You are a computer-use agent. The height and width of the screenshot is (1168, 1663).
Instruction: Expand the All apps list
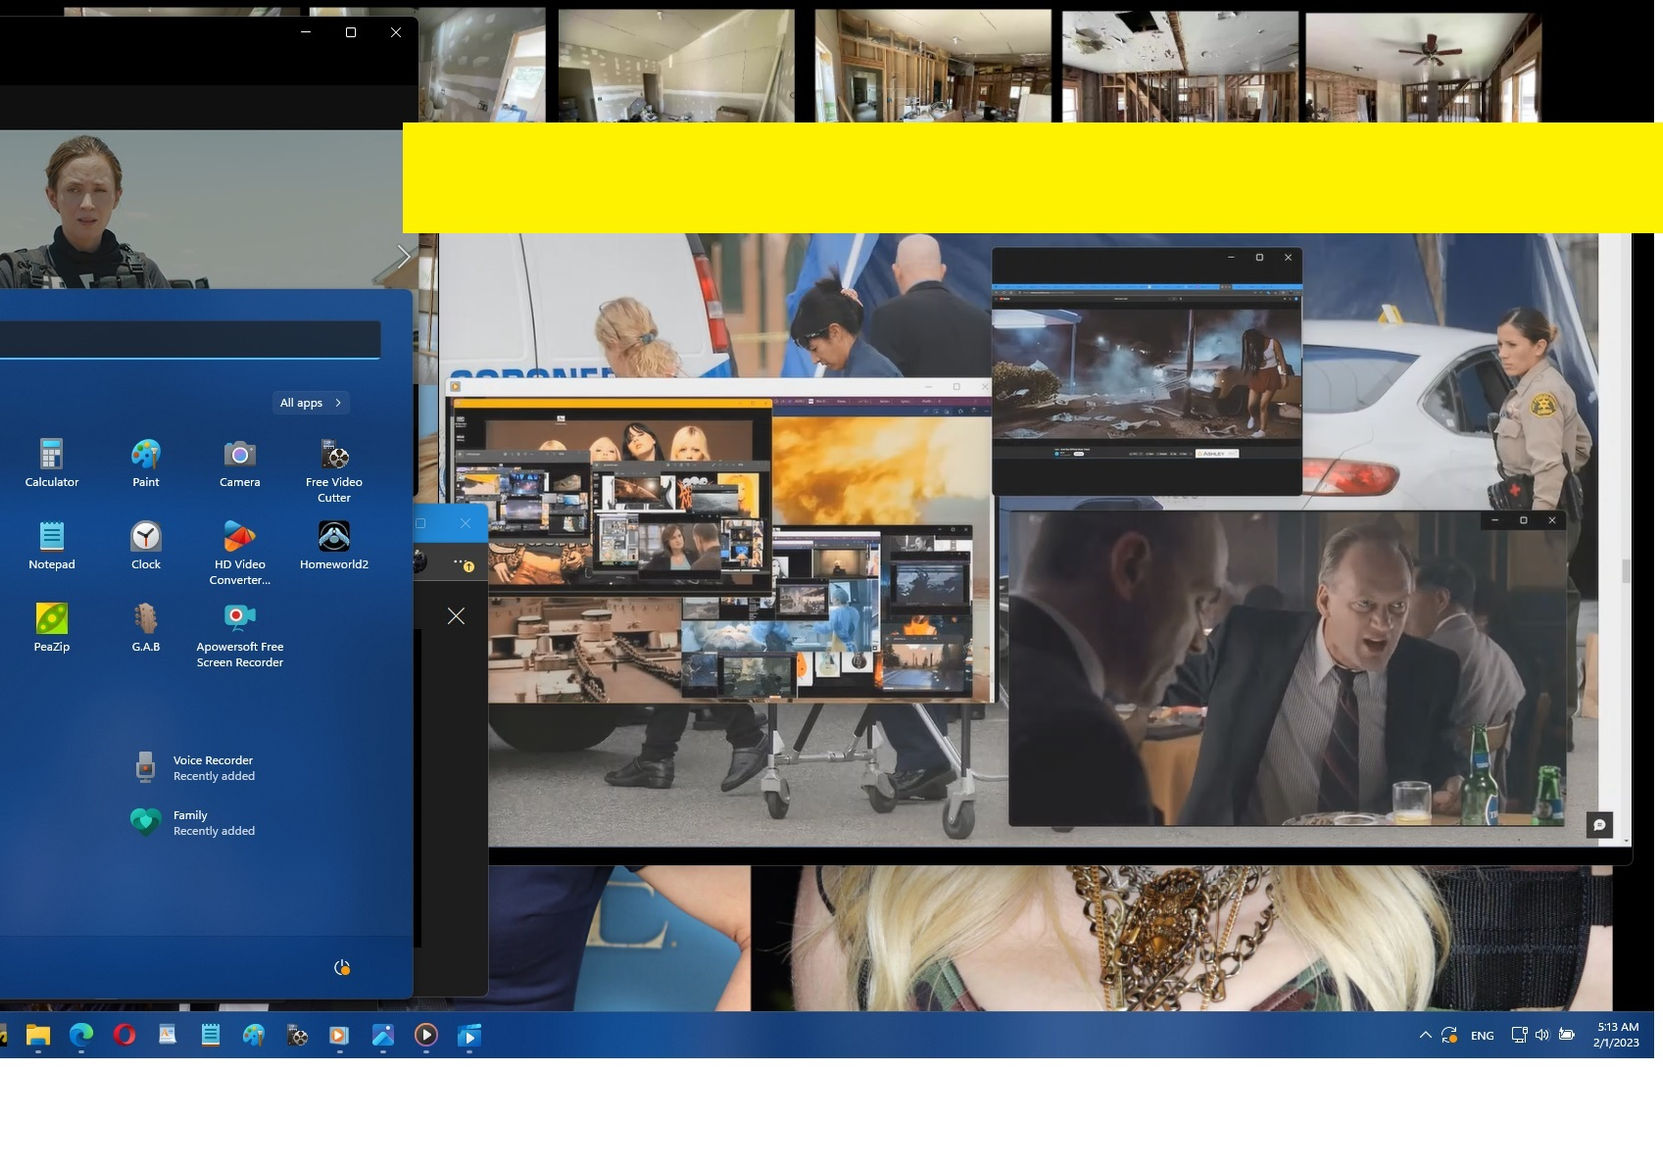coord(311,403)
